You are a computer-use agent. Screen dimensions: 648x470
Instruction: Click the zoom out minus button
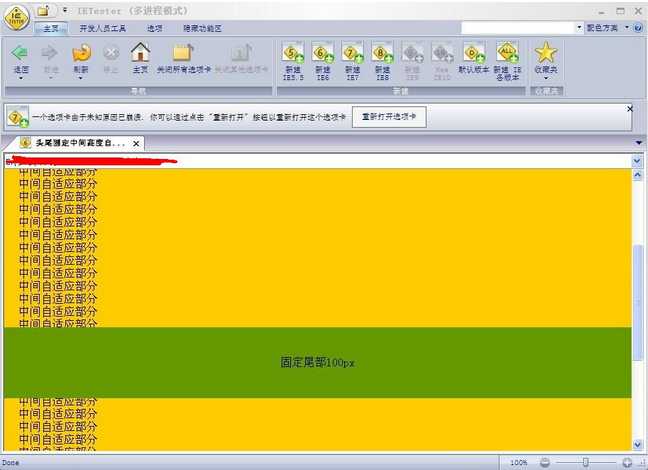pos(545,463)
